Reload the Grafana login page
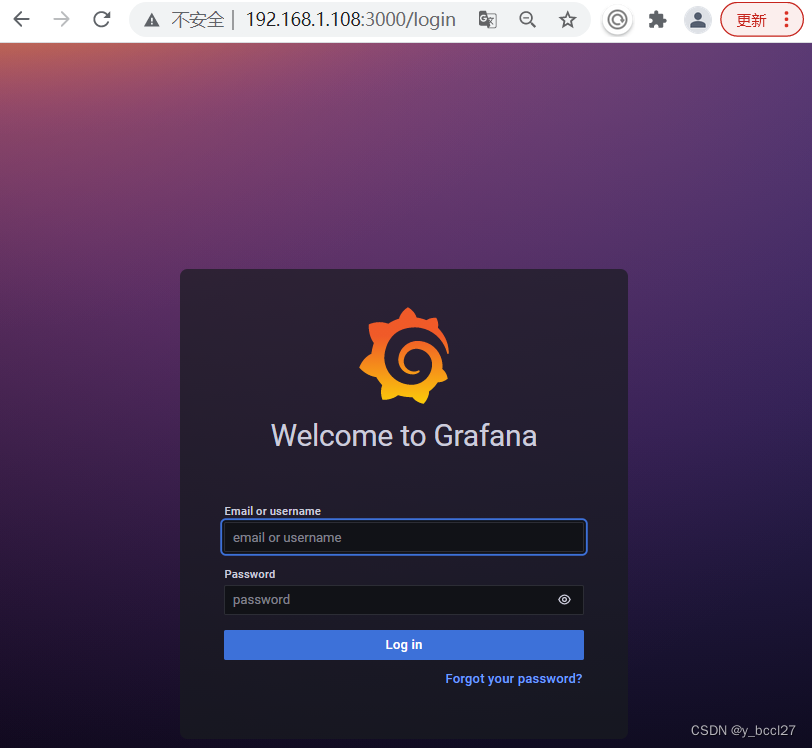812x748 pixels. point(102,20)
